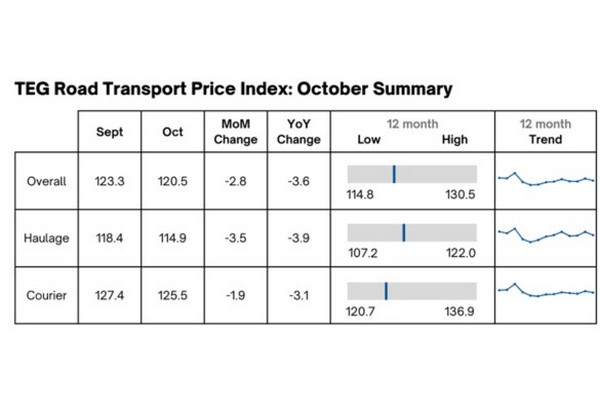Click the Overall 12 month trend sparkline
This screenshot has height=400, width=600.
(546, 180)
